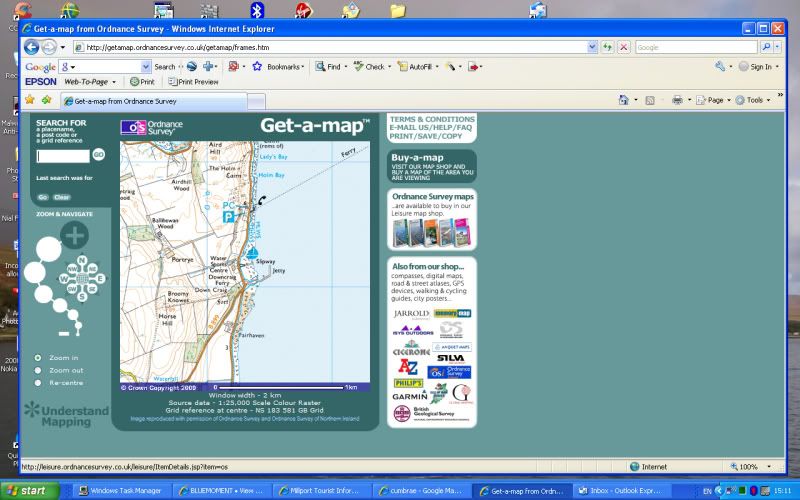
Task: Click the Clear button
Action: click(62, 197)
